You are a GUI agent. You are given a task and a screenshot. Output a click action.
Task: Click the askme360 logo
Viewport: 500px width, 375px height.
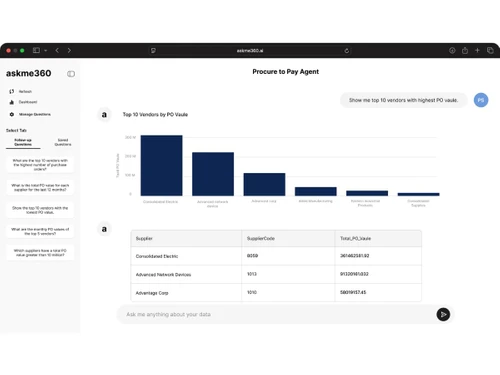29,73
